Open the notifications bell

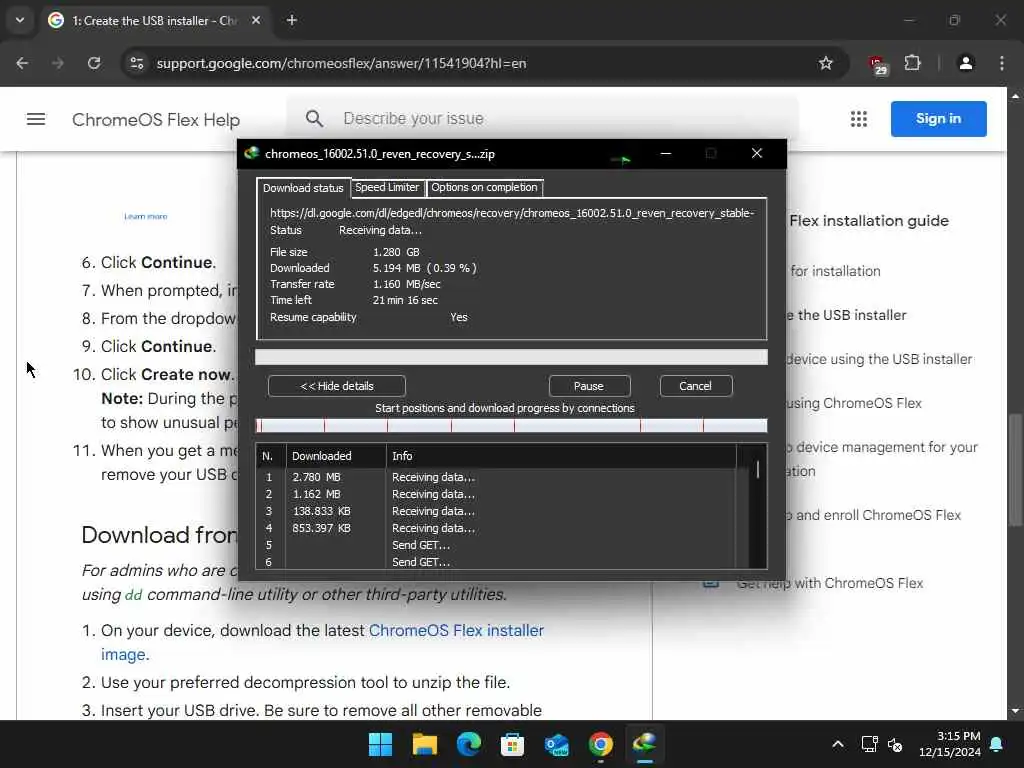pos(997,744)
